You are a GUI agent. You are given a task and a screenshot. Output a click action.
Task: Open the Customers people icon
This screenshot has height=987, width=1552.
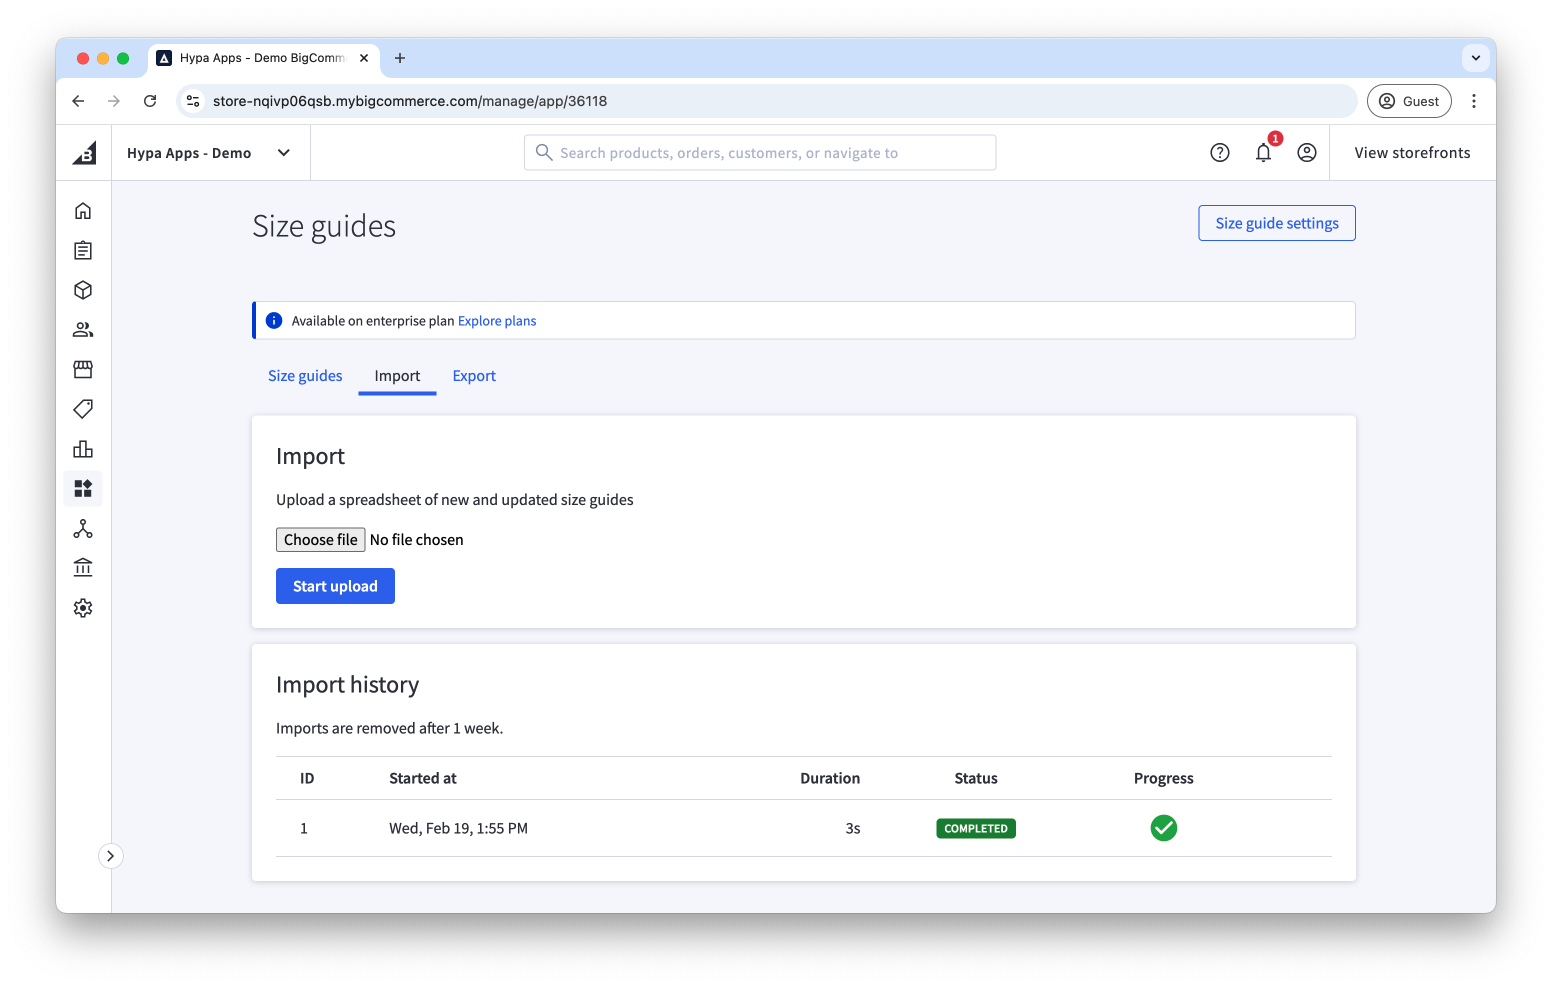pos(83,329)
